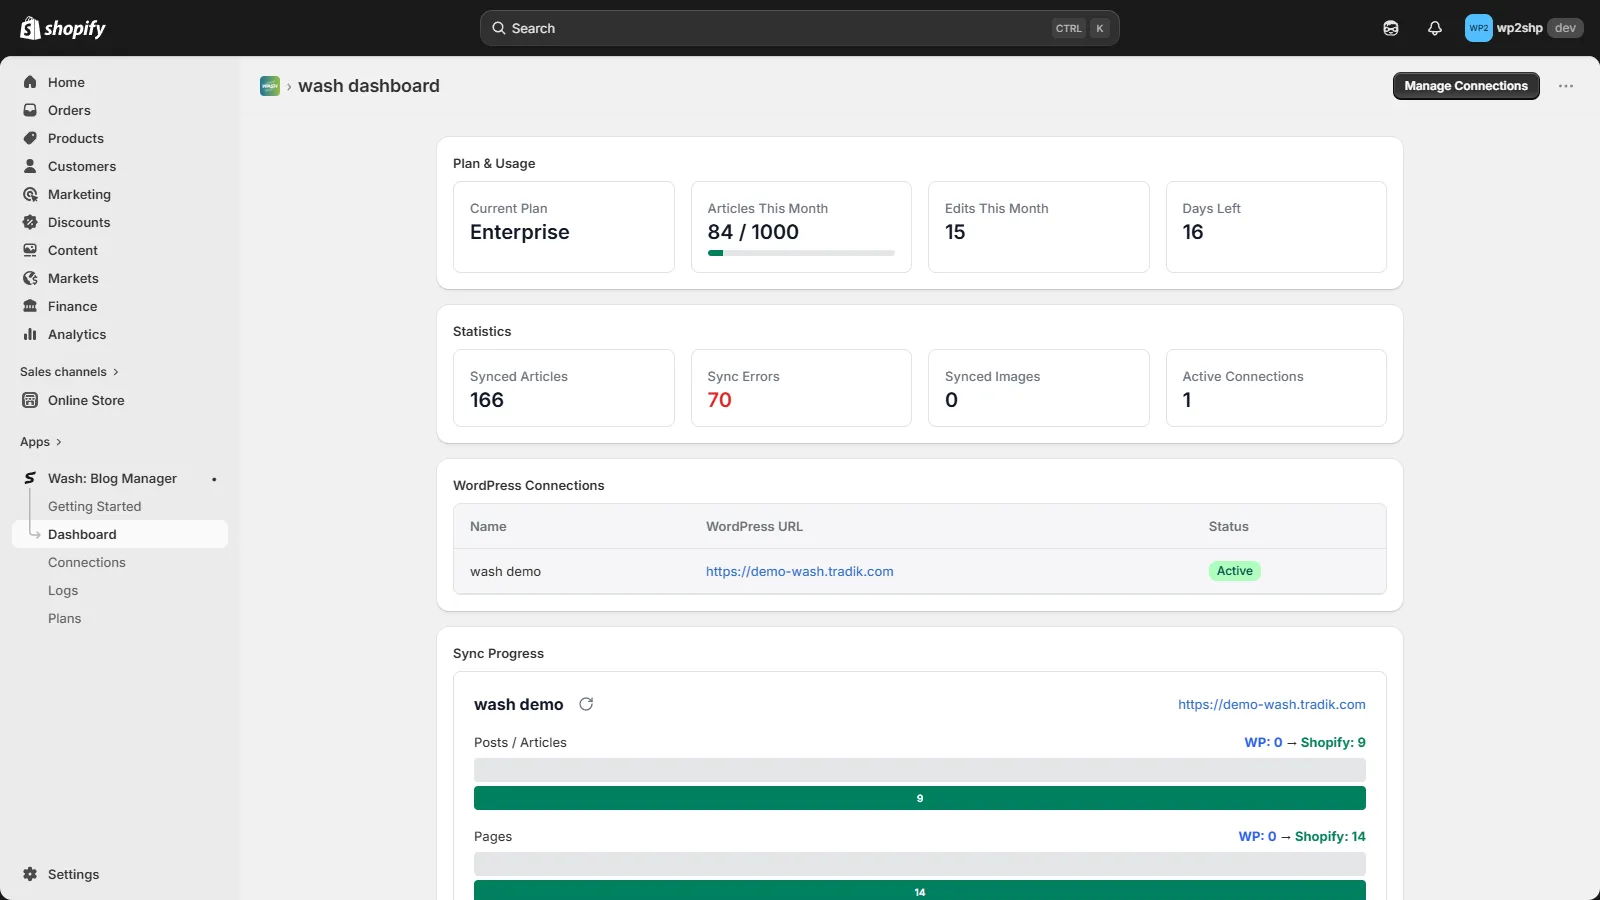The height and width of the screenshot is (900, 1600).
Task: Click the Edits This Month value 15
Action: pyautogui.click(x=955, y=232)
